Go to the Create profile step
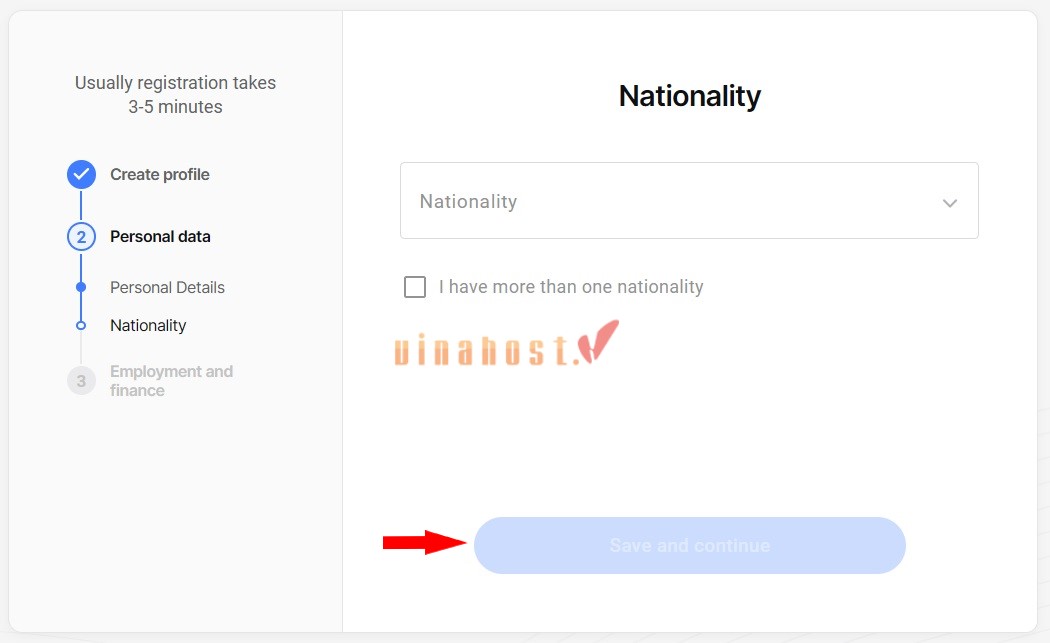The image size is (1050, 643). point(160,175)
